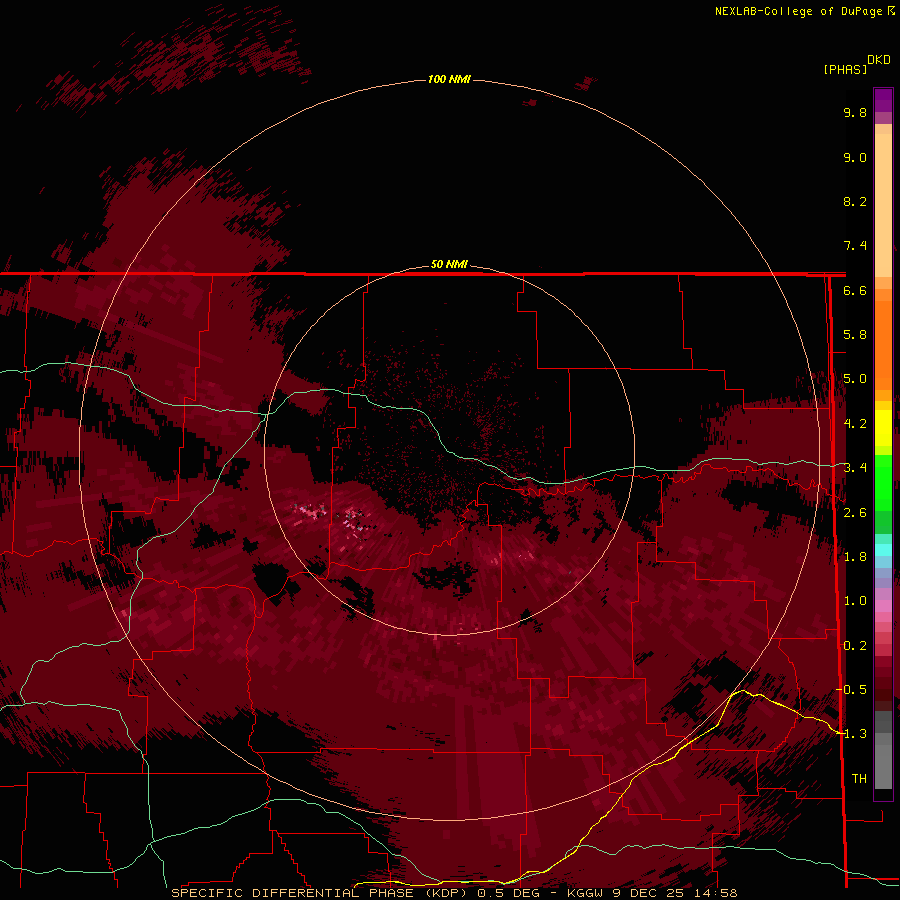Viewport: 900px width, 900px height.
Task: Click the 5.0 value on the color scale
Action: coord(855,379)
